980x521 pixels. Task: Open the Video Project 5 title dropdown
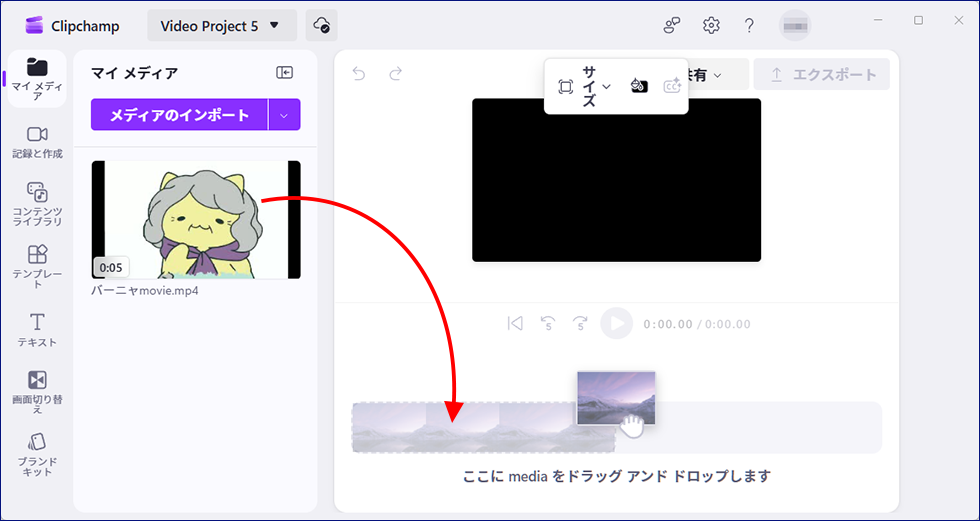[x=221, y=25]
